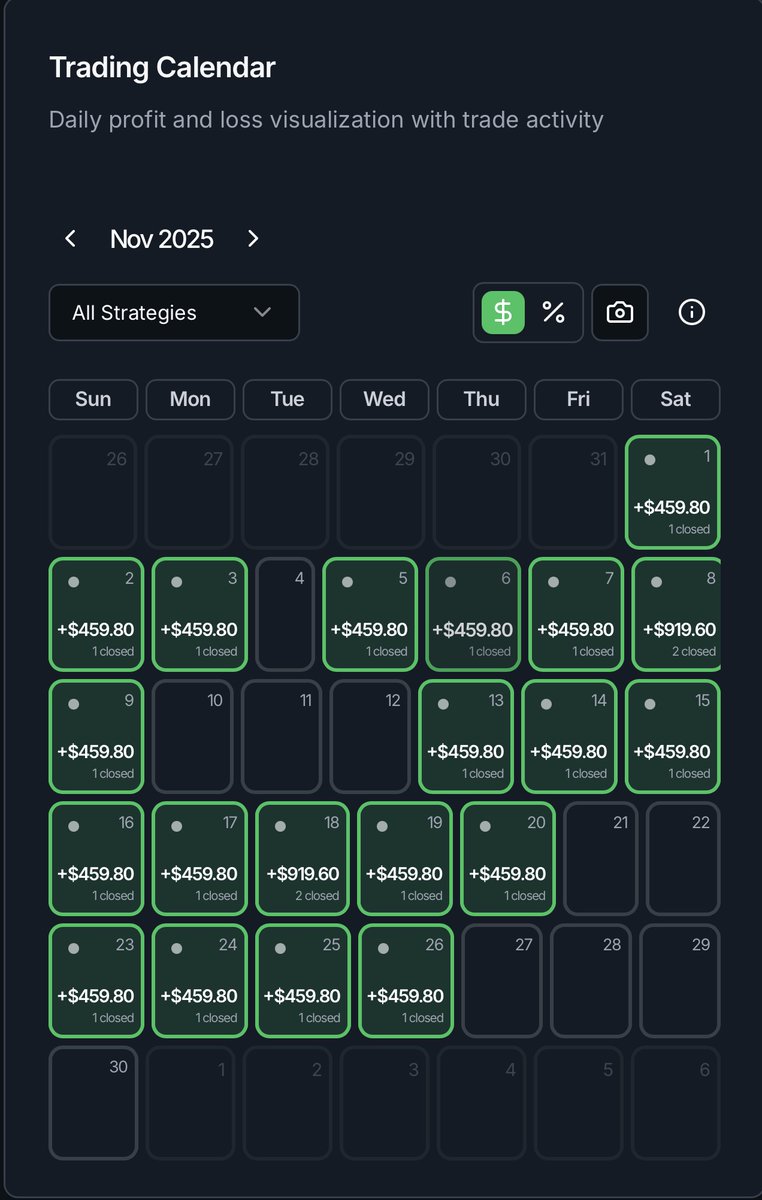Select the Tue column header
Screen dimensions: 762x1200
[287, 399]
